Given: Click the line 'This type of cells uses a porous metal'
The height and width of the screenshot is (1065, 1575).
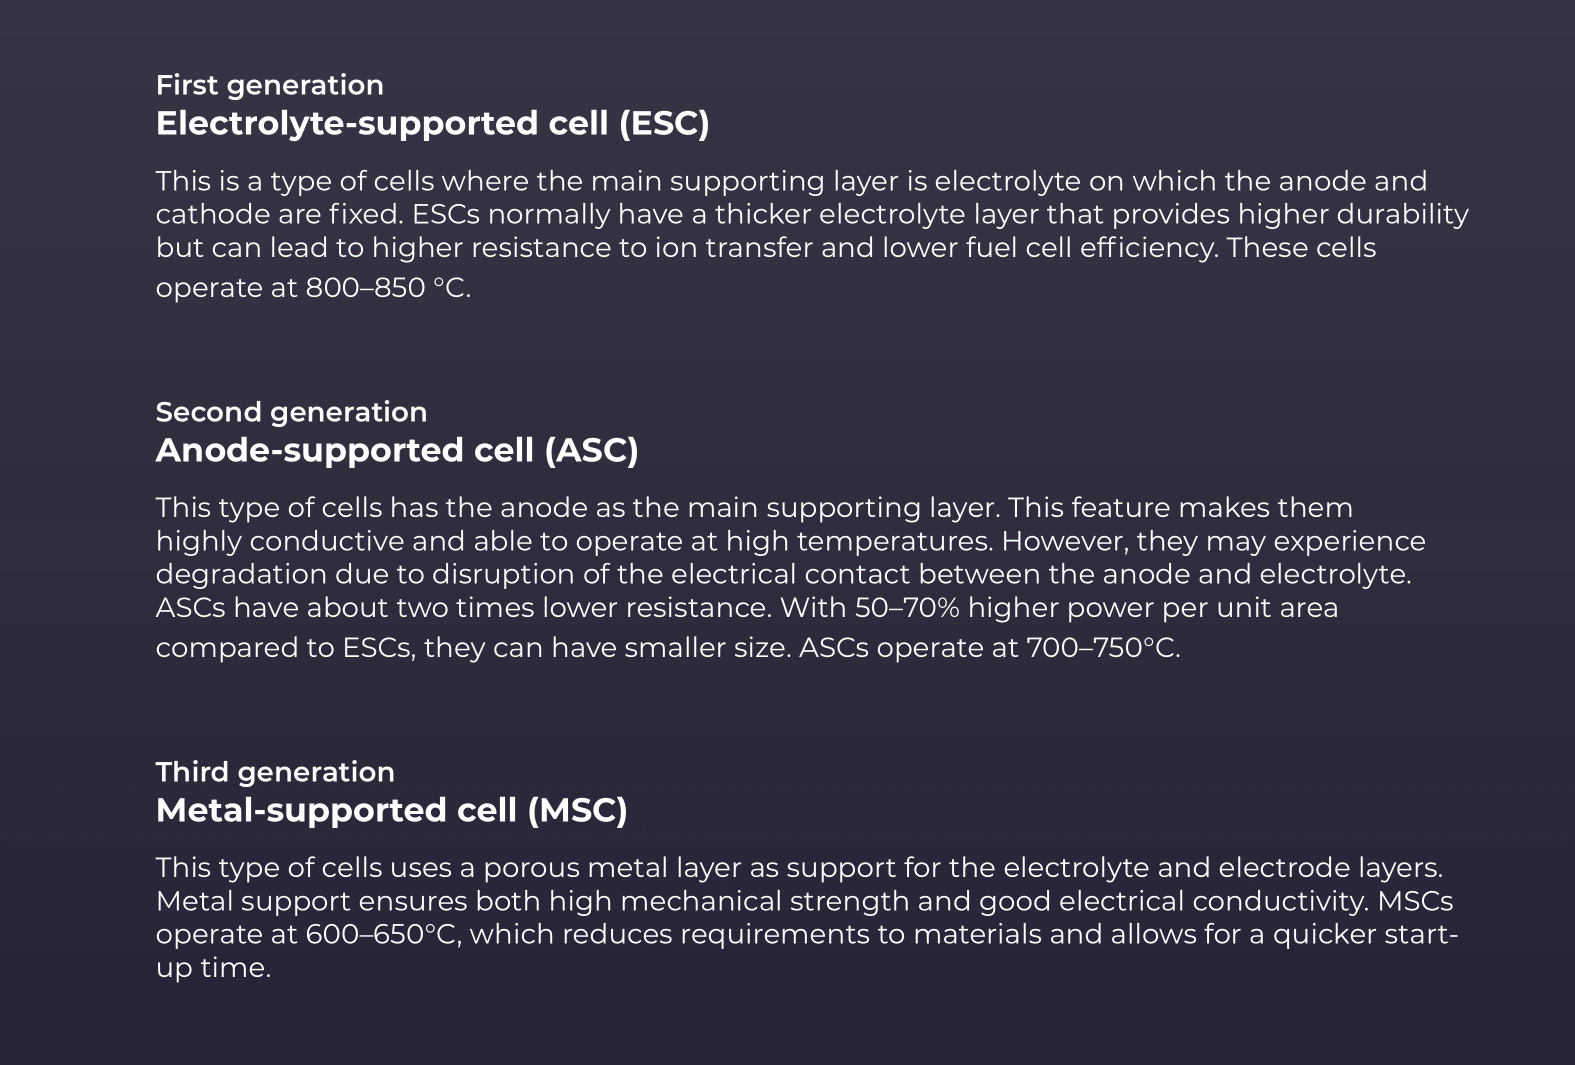Looking at the screenshot, I should (799, 868).
